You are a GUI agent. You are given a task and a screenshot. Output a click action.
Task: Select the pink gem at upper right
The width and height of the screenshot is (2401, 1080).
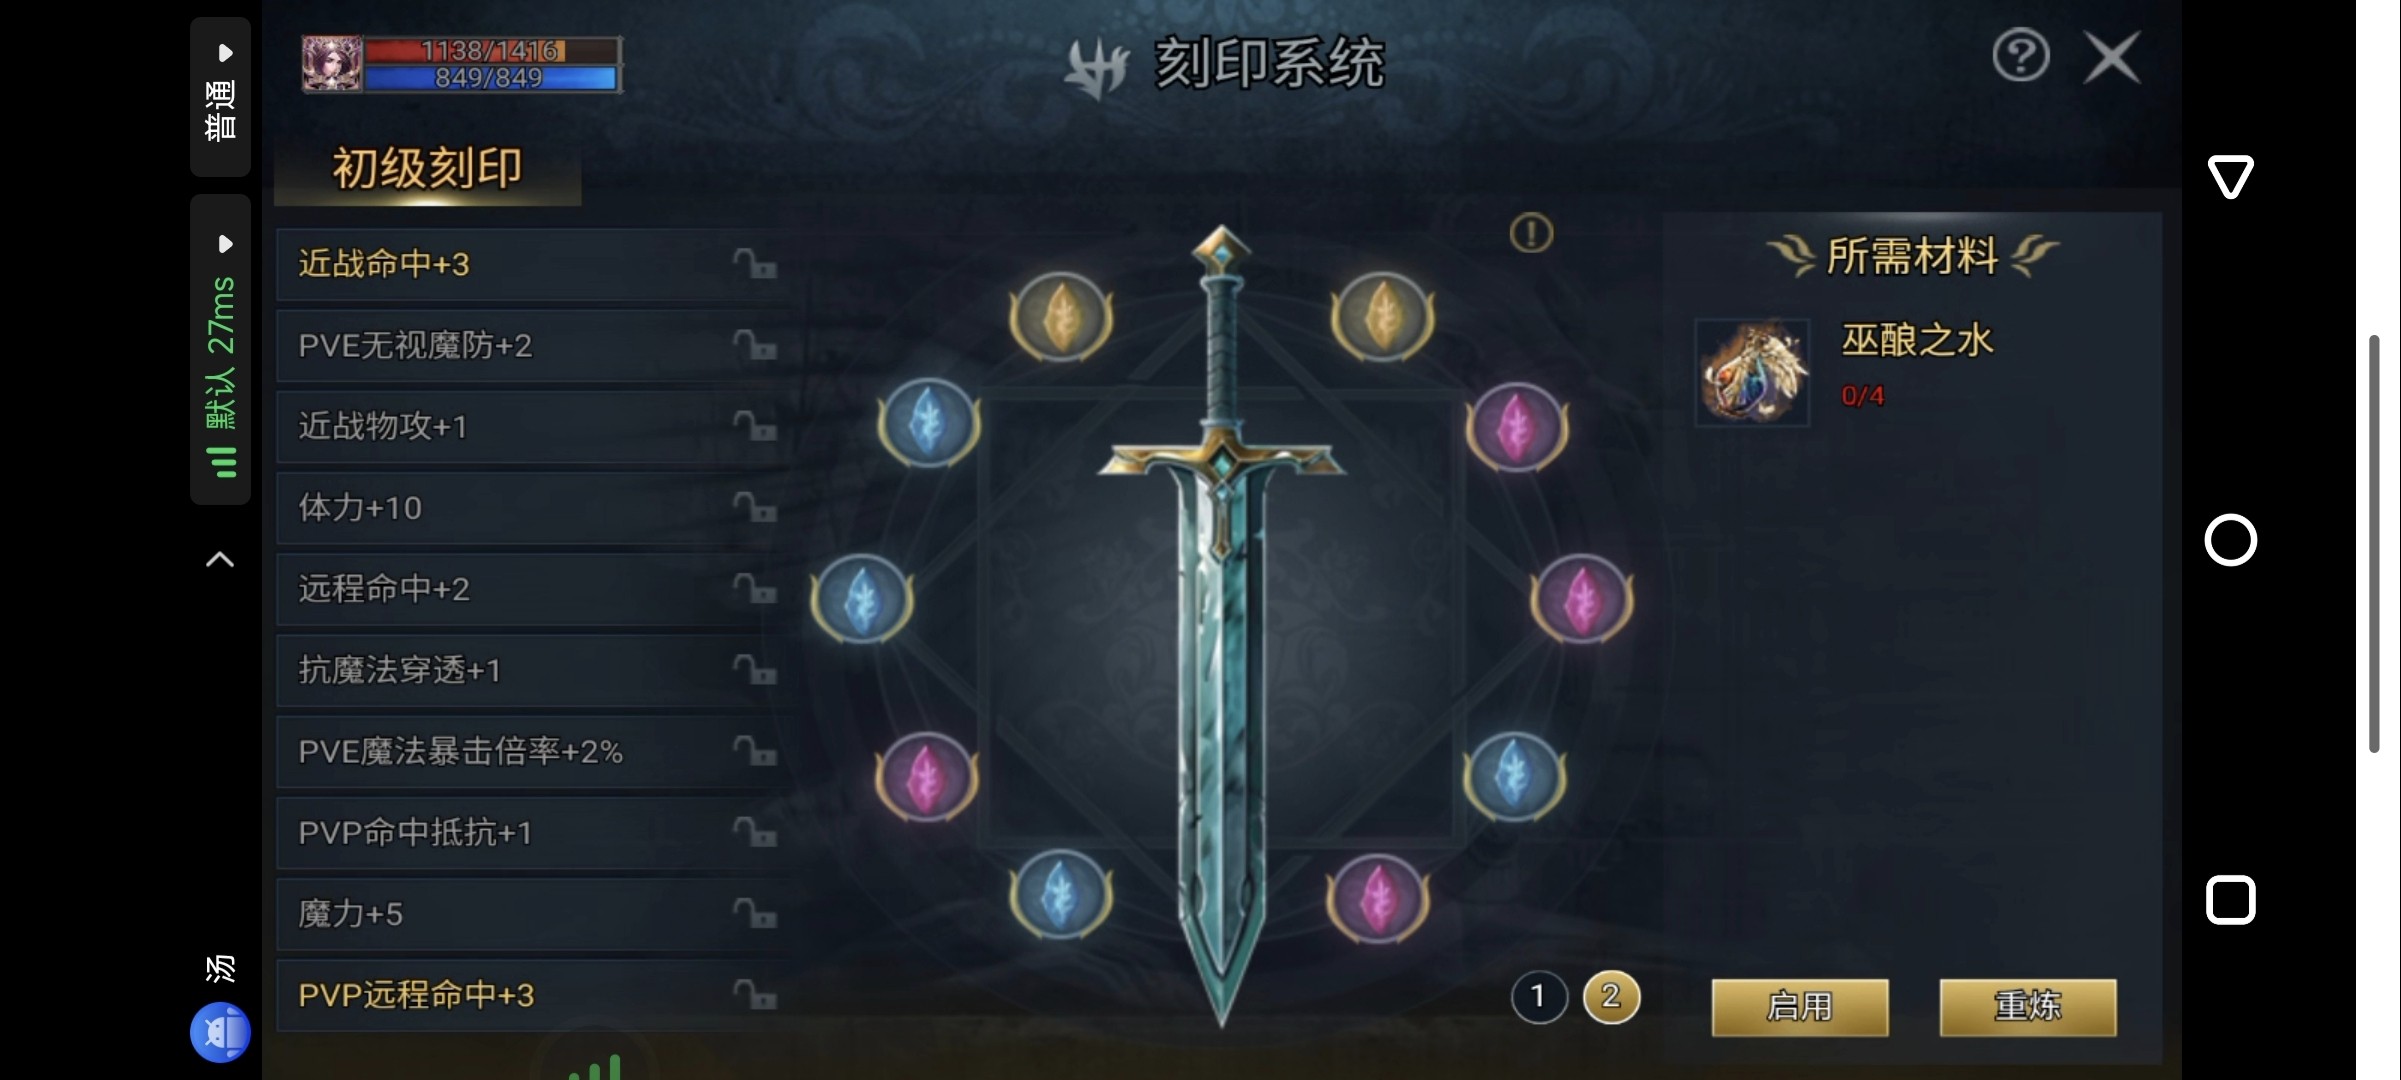click(1517, 427)
